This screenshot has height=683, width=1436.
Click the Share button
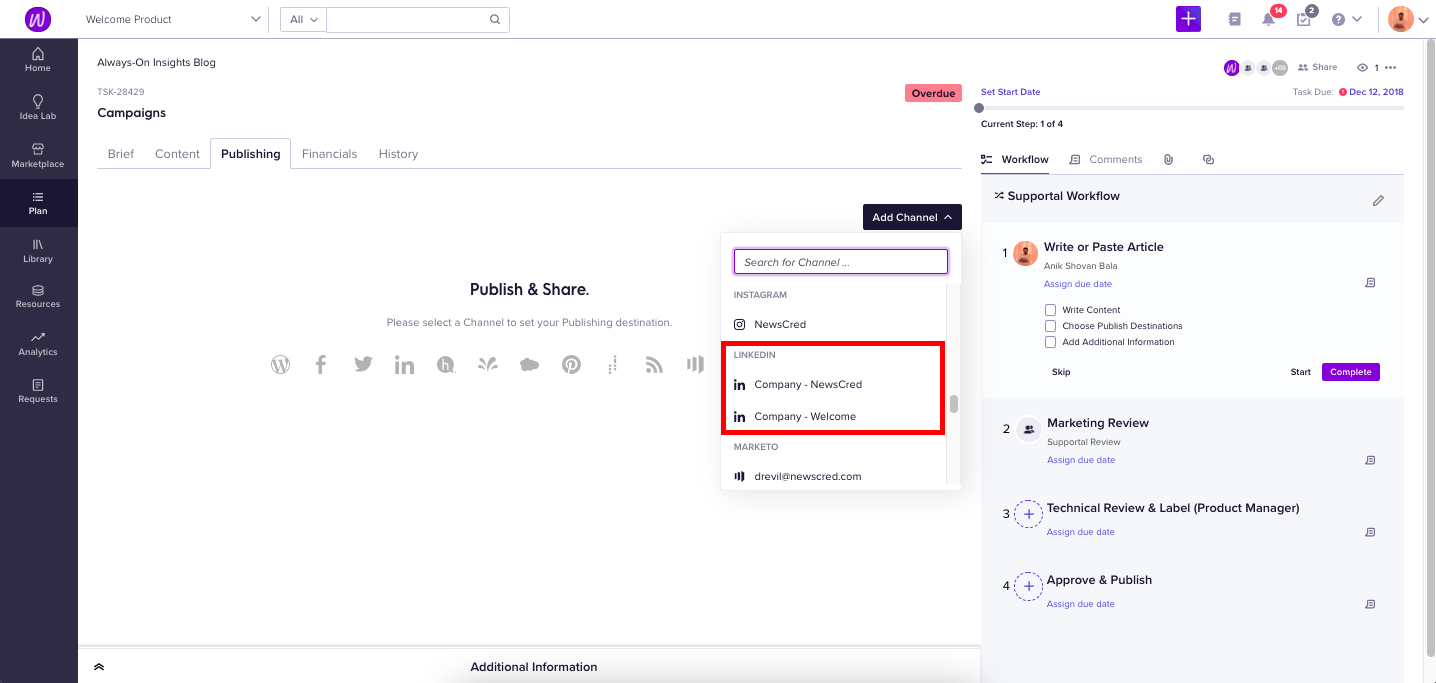click(1317, 68)
